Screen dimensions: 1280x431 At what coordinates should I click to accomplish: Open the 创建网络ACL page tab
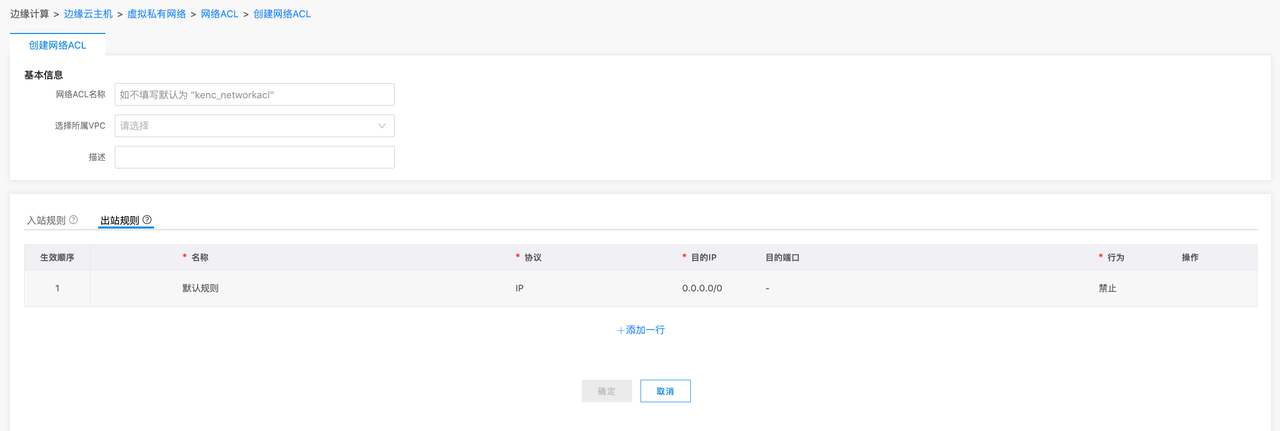click(x=57, y=46)
